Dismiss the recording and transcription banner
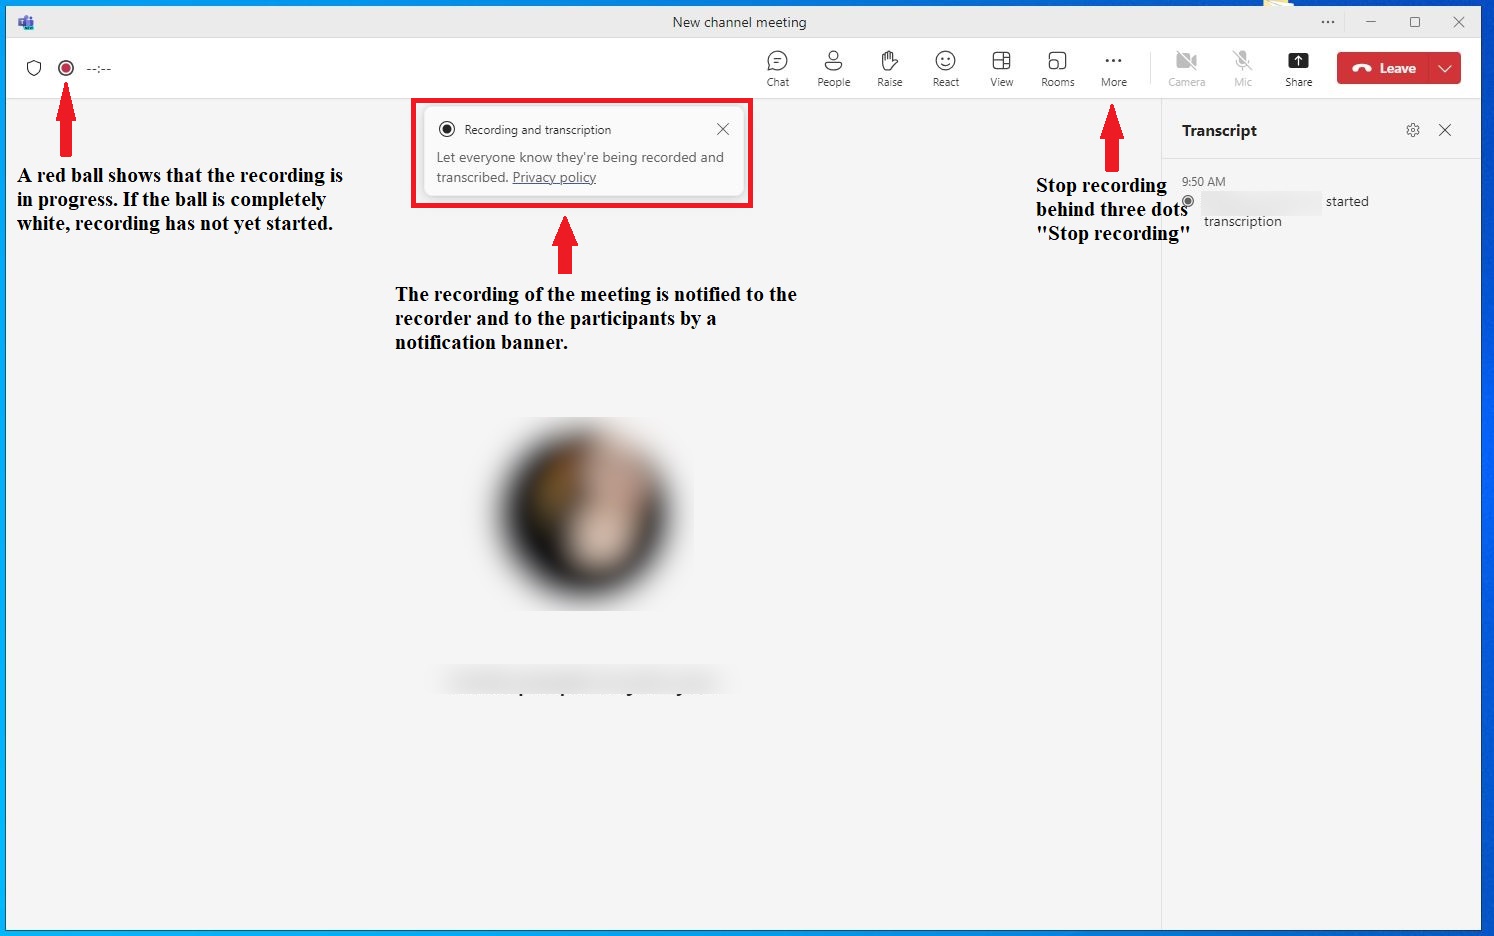The image size is (1494, 936). coord(723,129)
